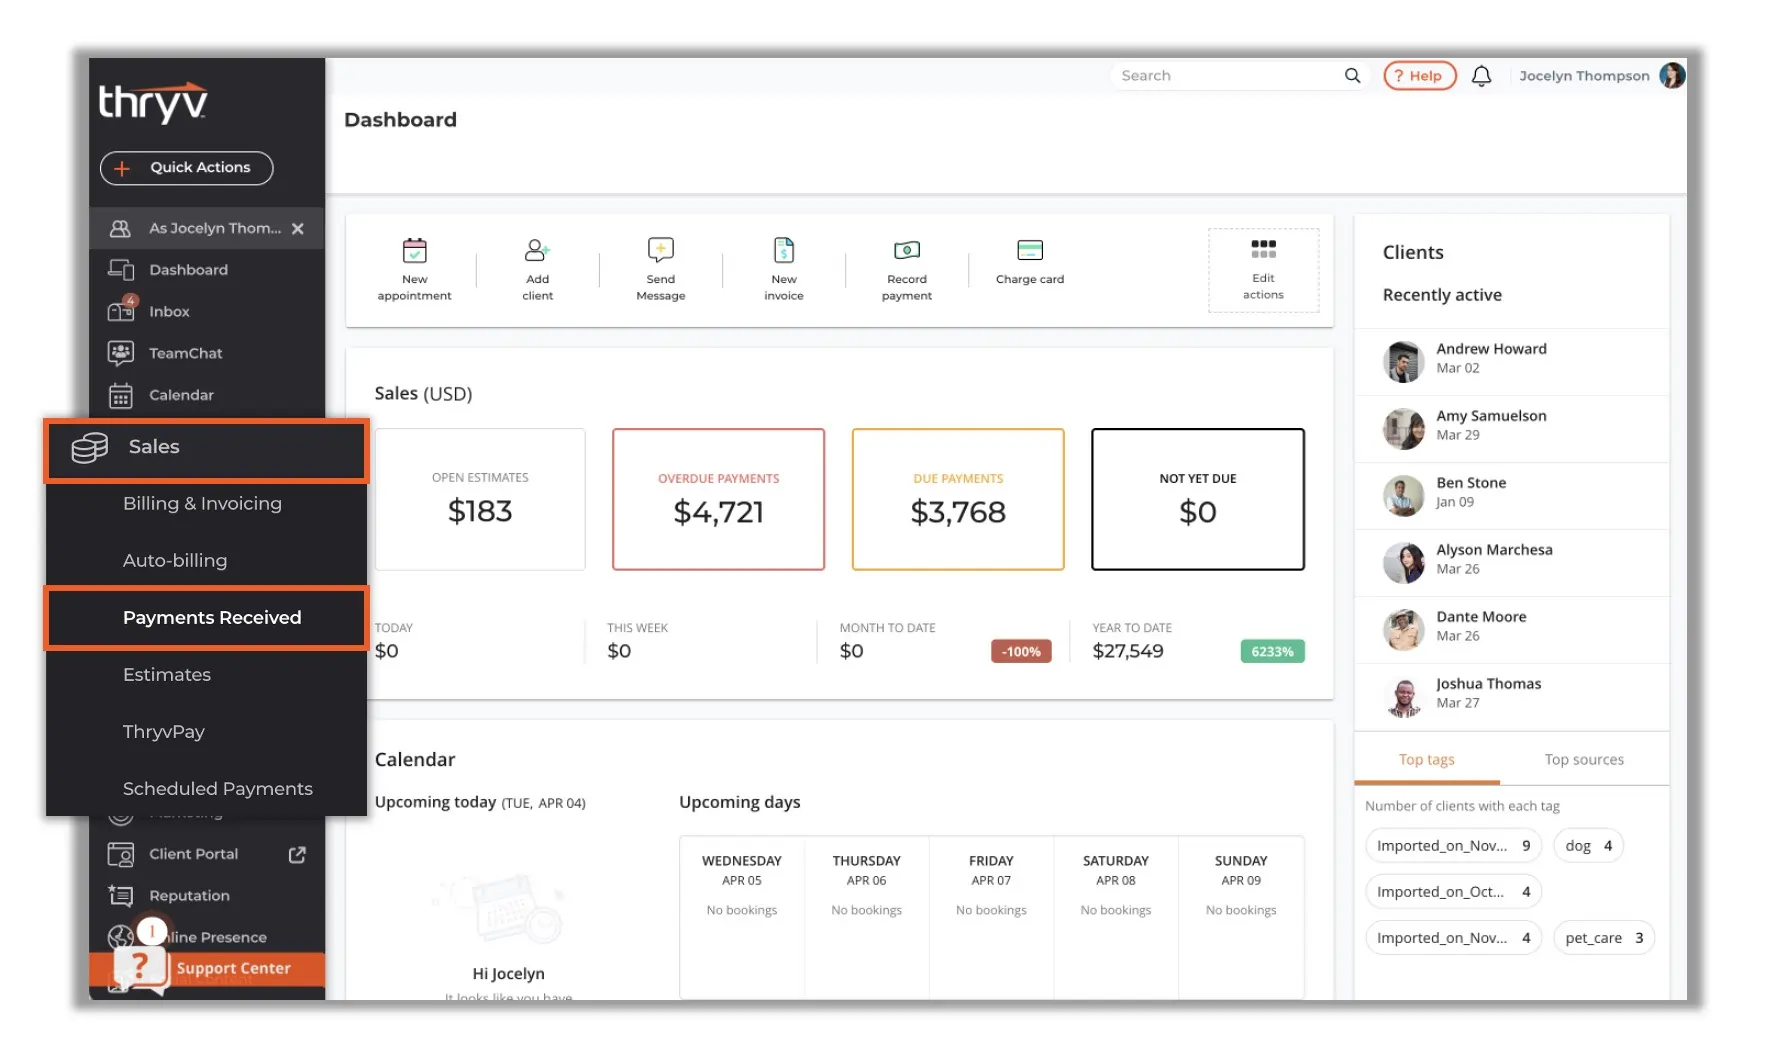Screen dimensions: 1778x1054
Task: Click the dog tag chip
Action: (x=1588, y=846)
